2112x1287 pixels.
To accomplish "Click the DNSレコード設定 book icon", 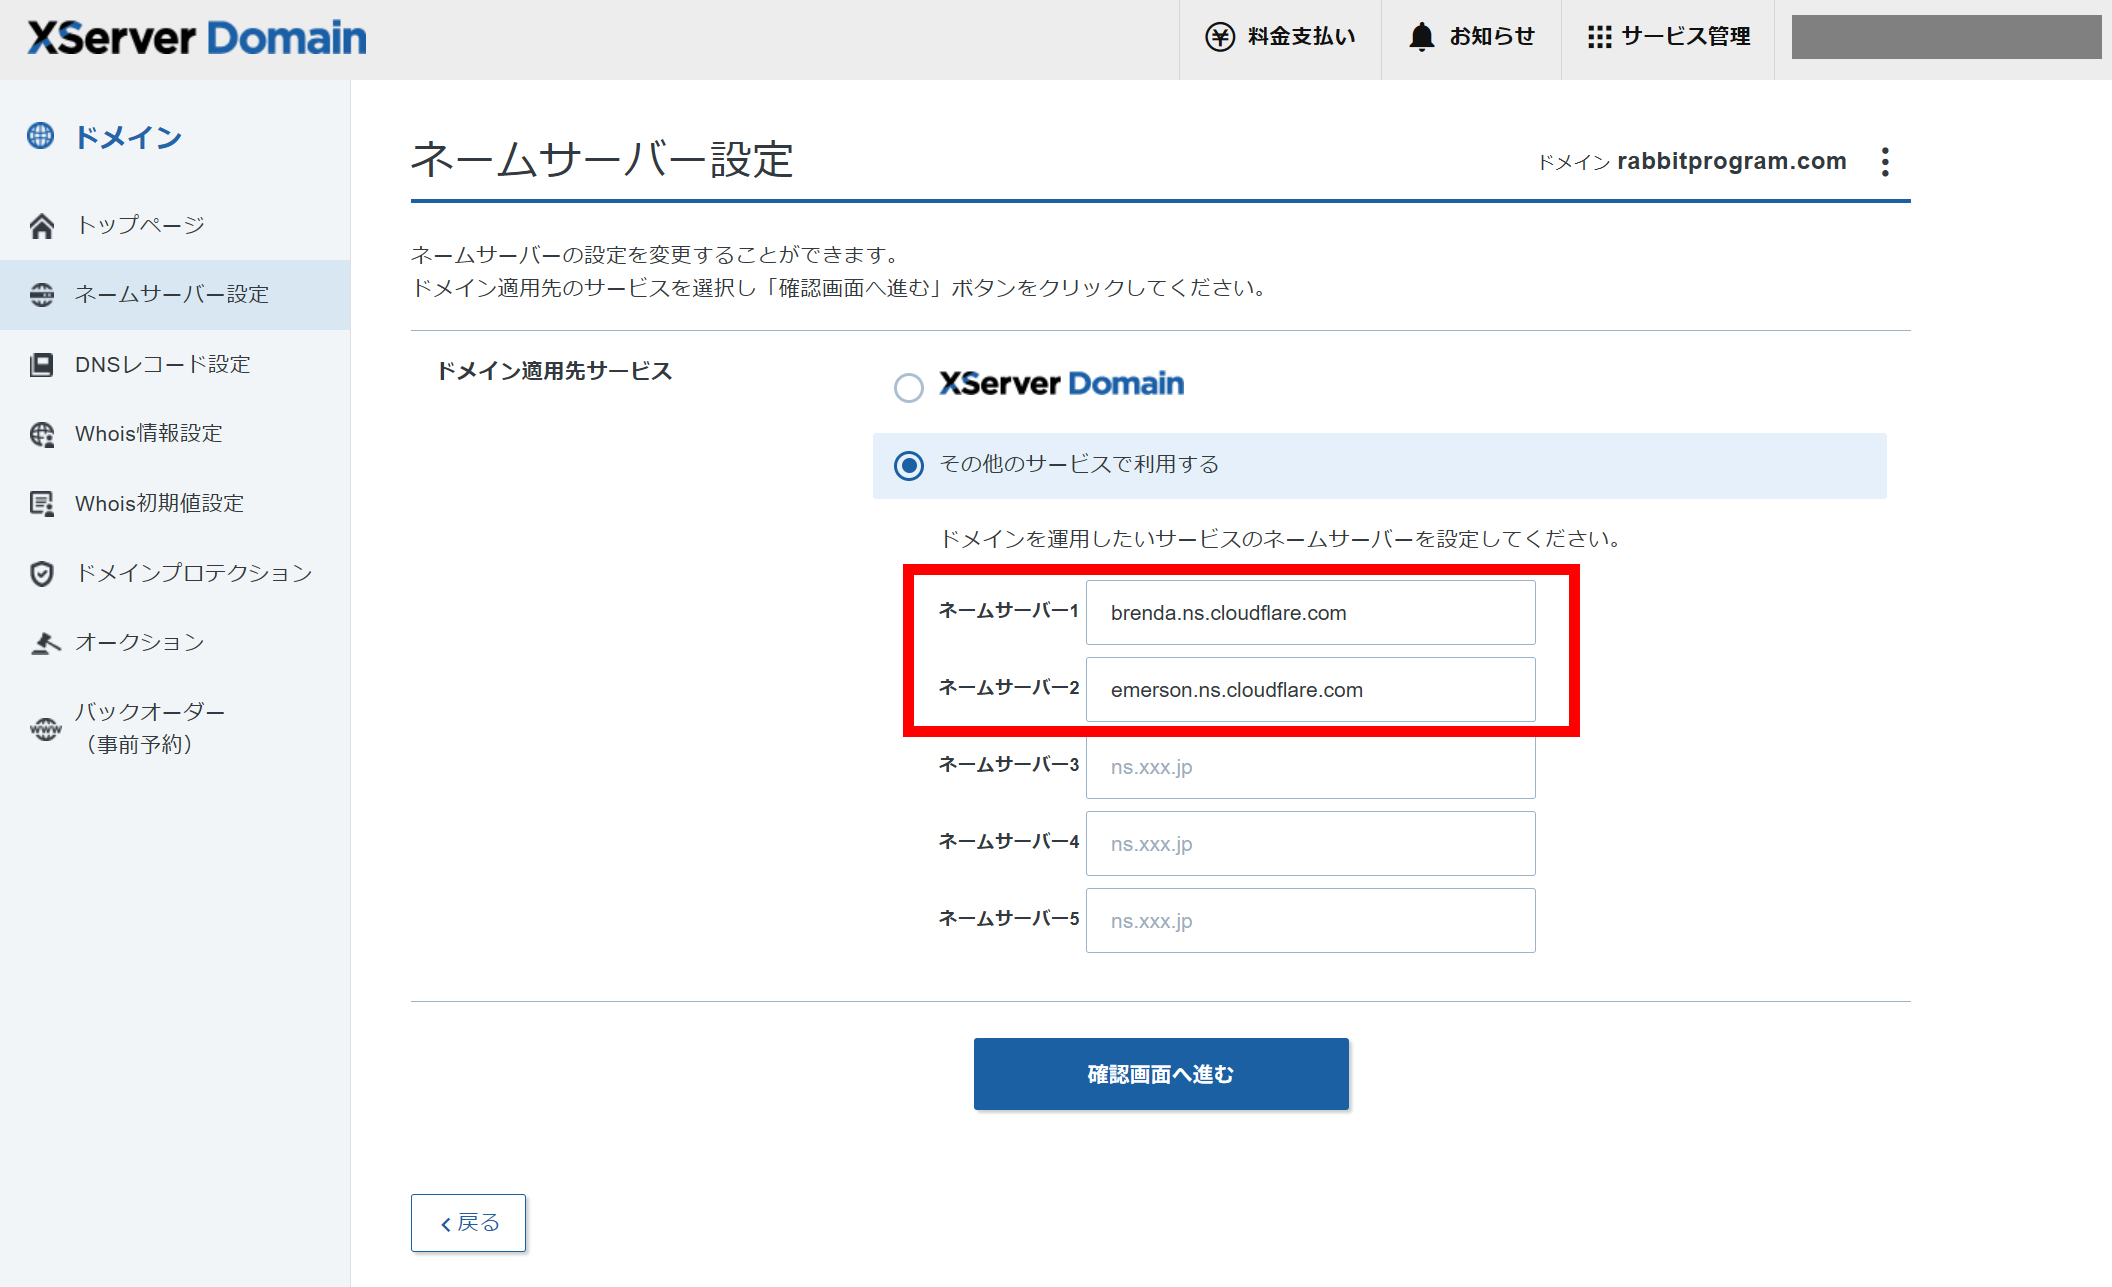I will [42, 365].
